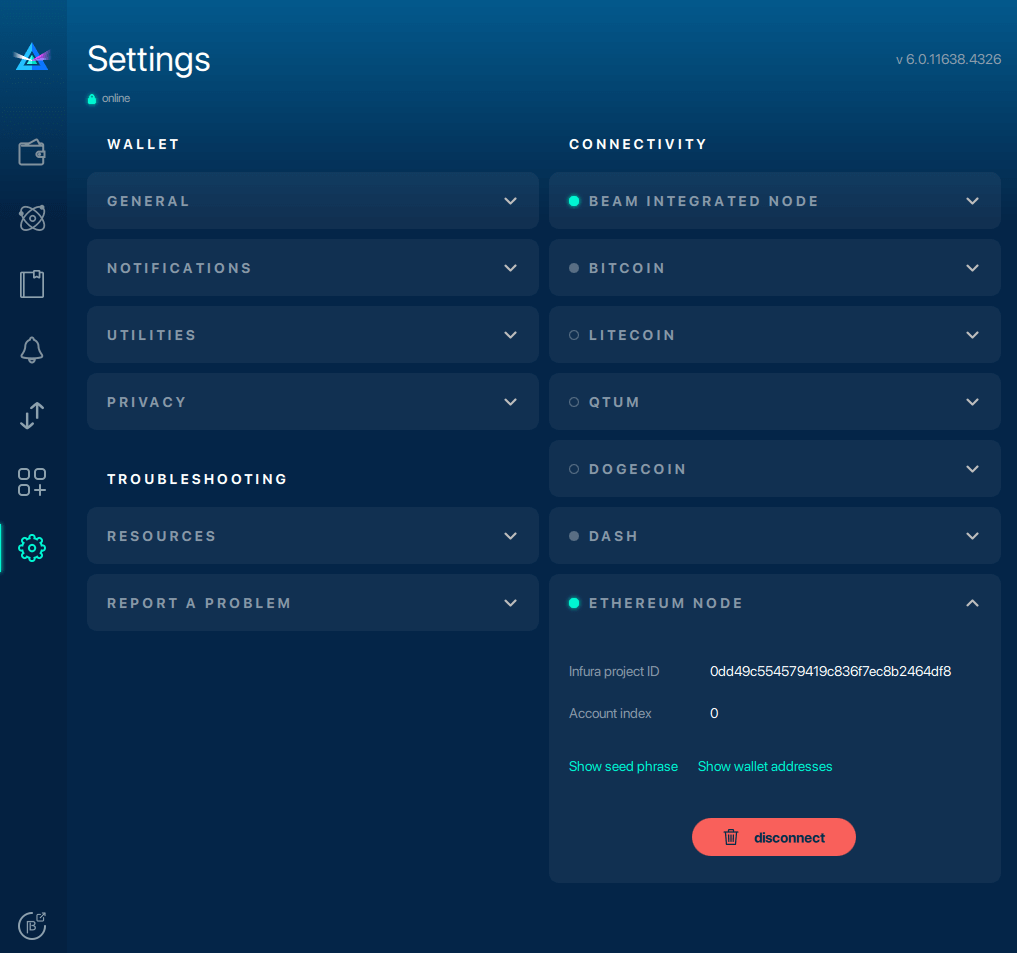Viewport: 1017px width, 953px height.
Task: Open the Wallet page from sidebar
Action: click(32, 153)
